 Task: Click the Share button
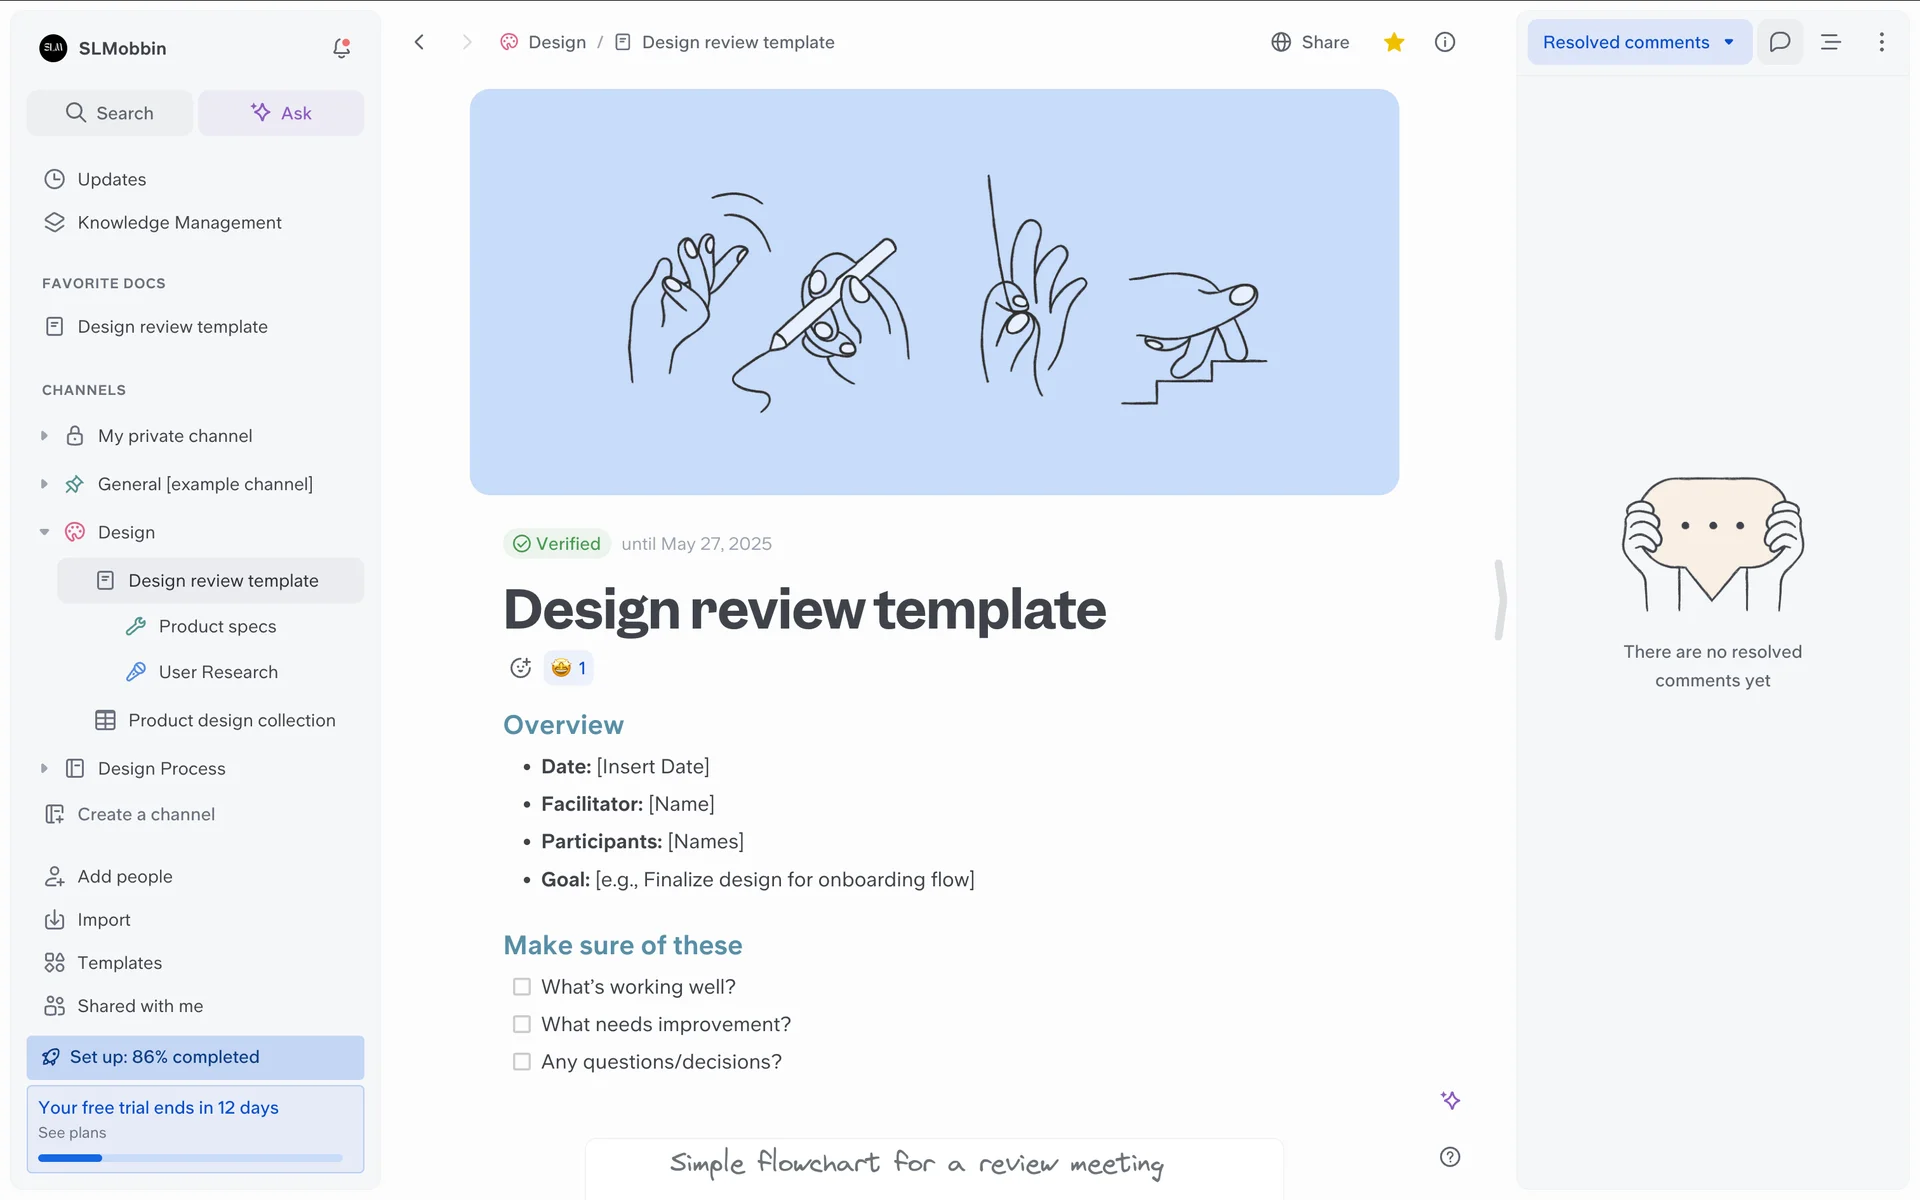coord(1310,42)
